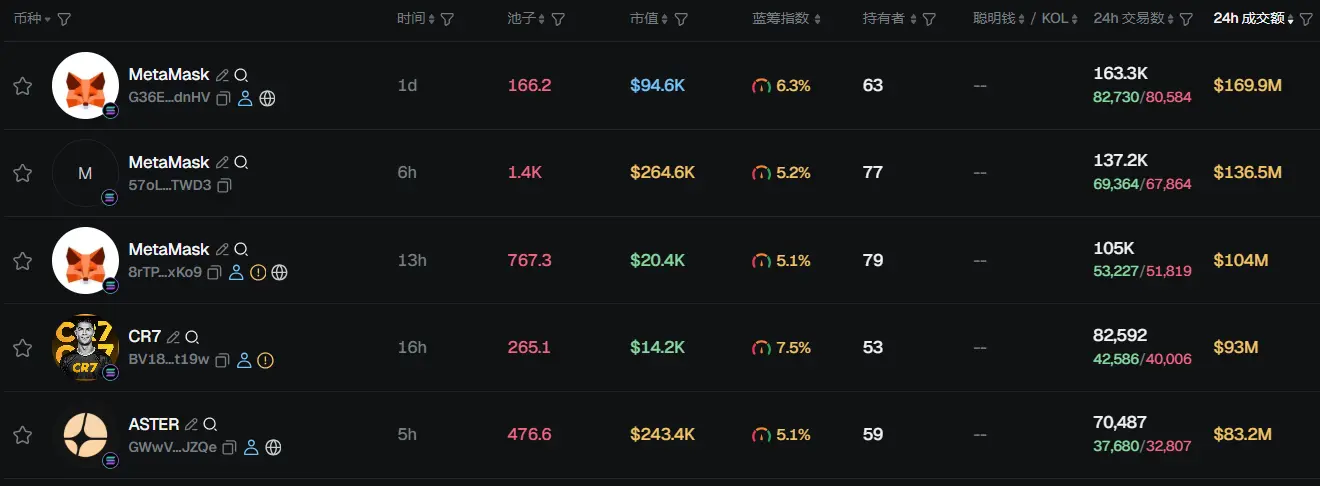
Task: Sort by 持有者 column header
Action: 885,19
